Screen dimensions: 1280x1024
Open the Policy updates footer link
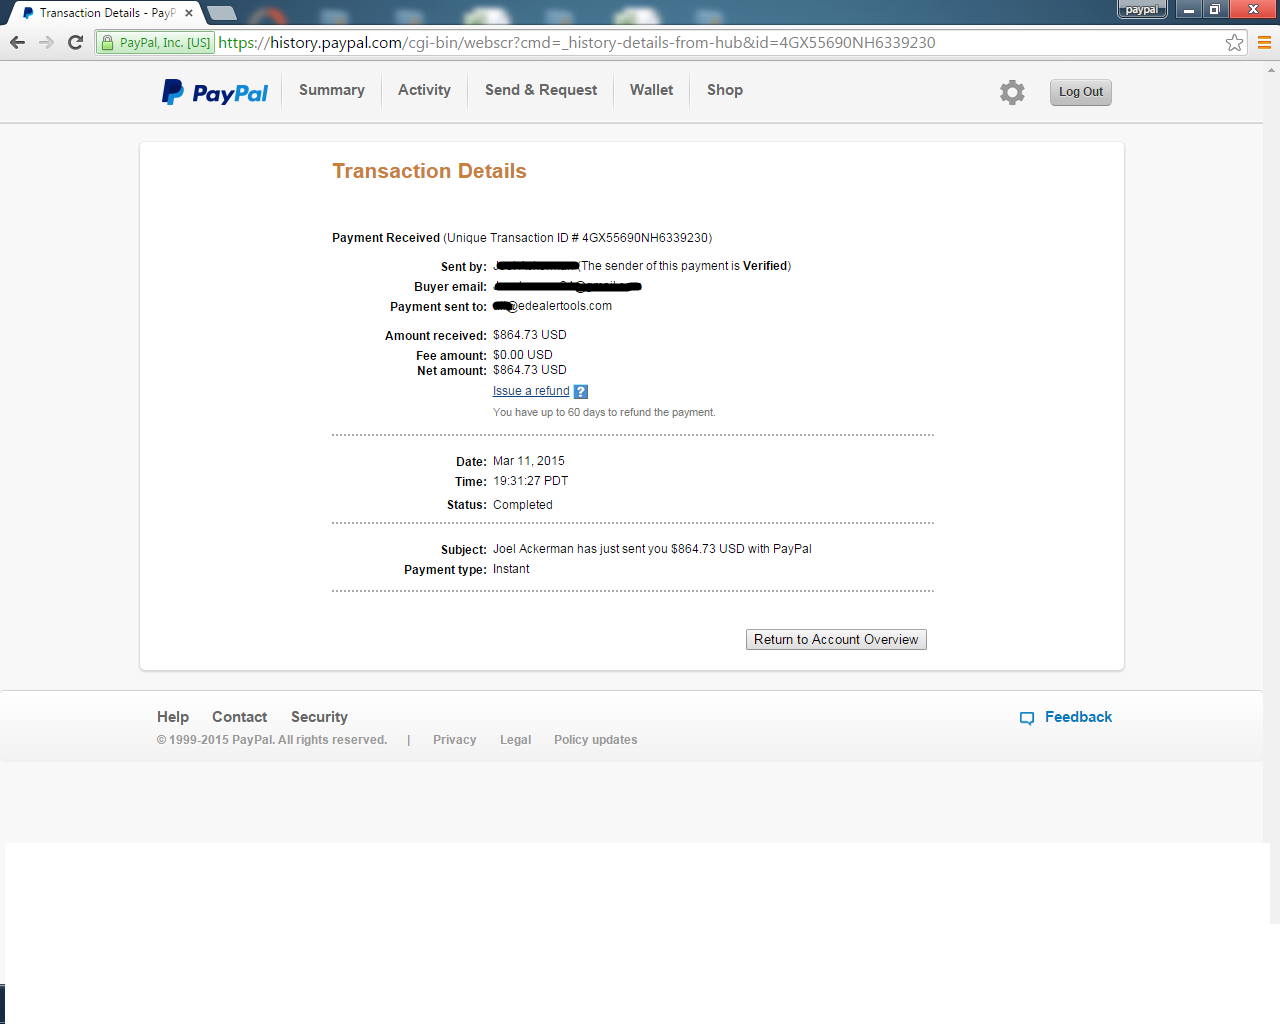595,740
